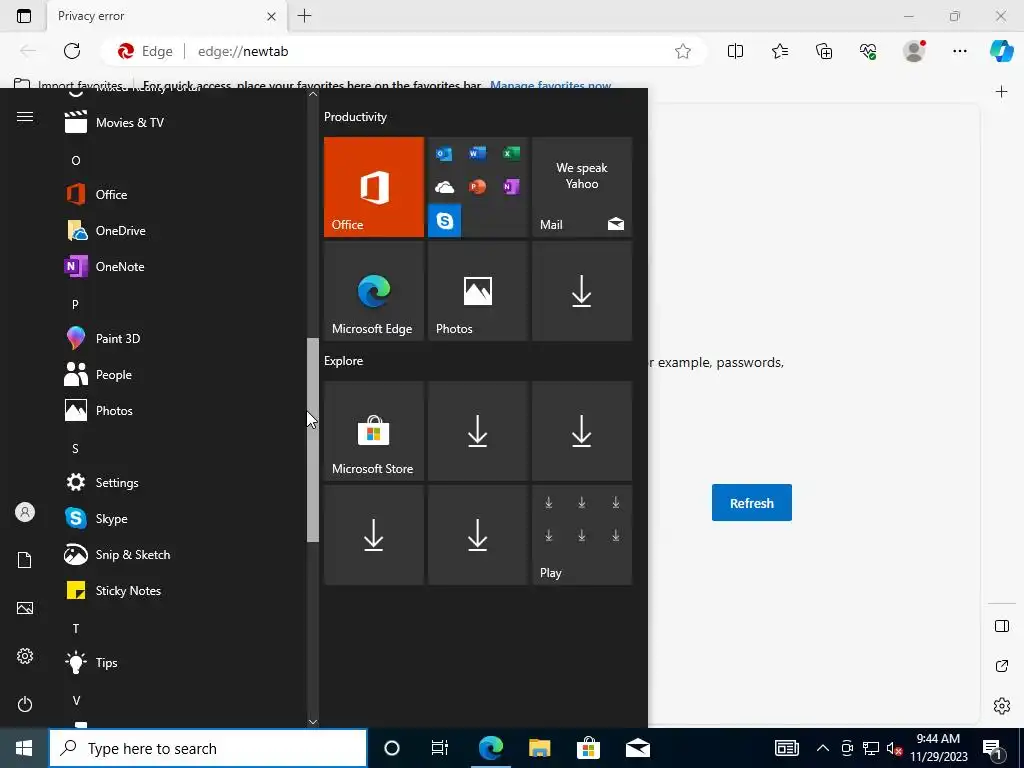1024x768 pixels.
Task: Open Photos from the app list
Action: [x=176, y=411]
